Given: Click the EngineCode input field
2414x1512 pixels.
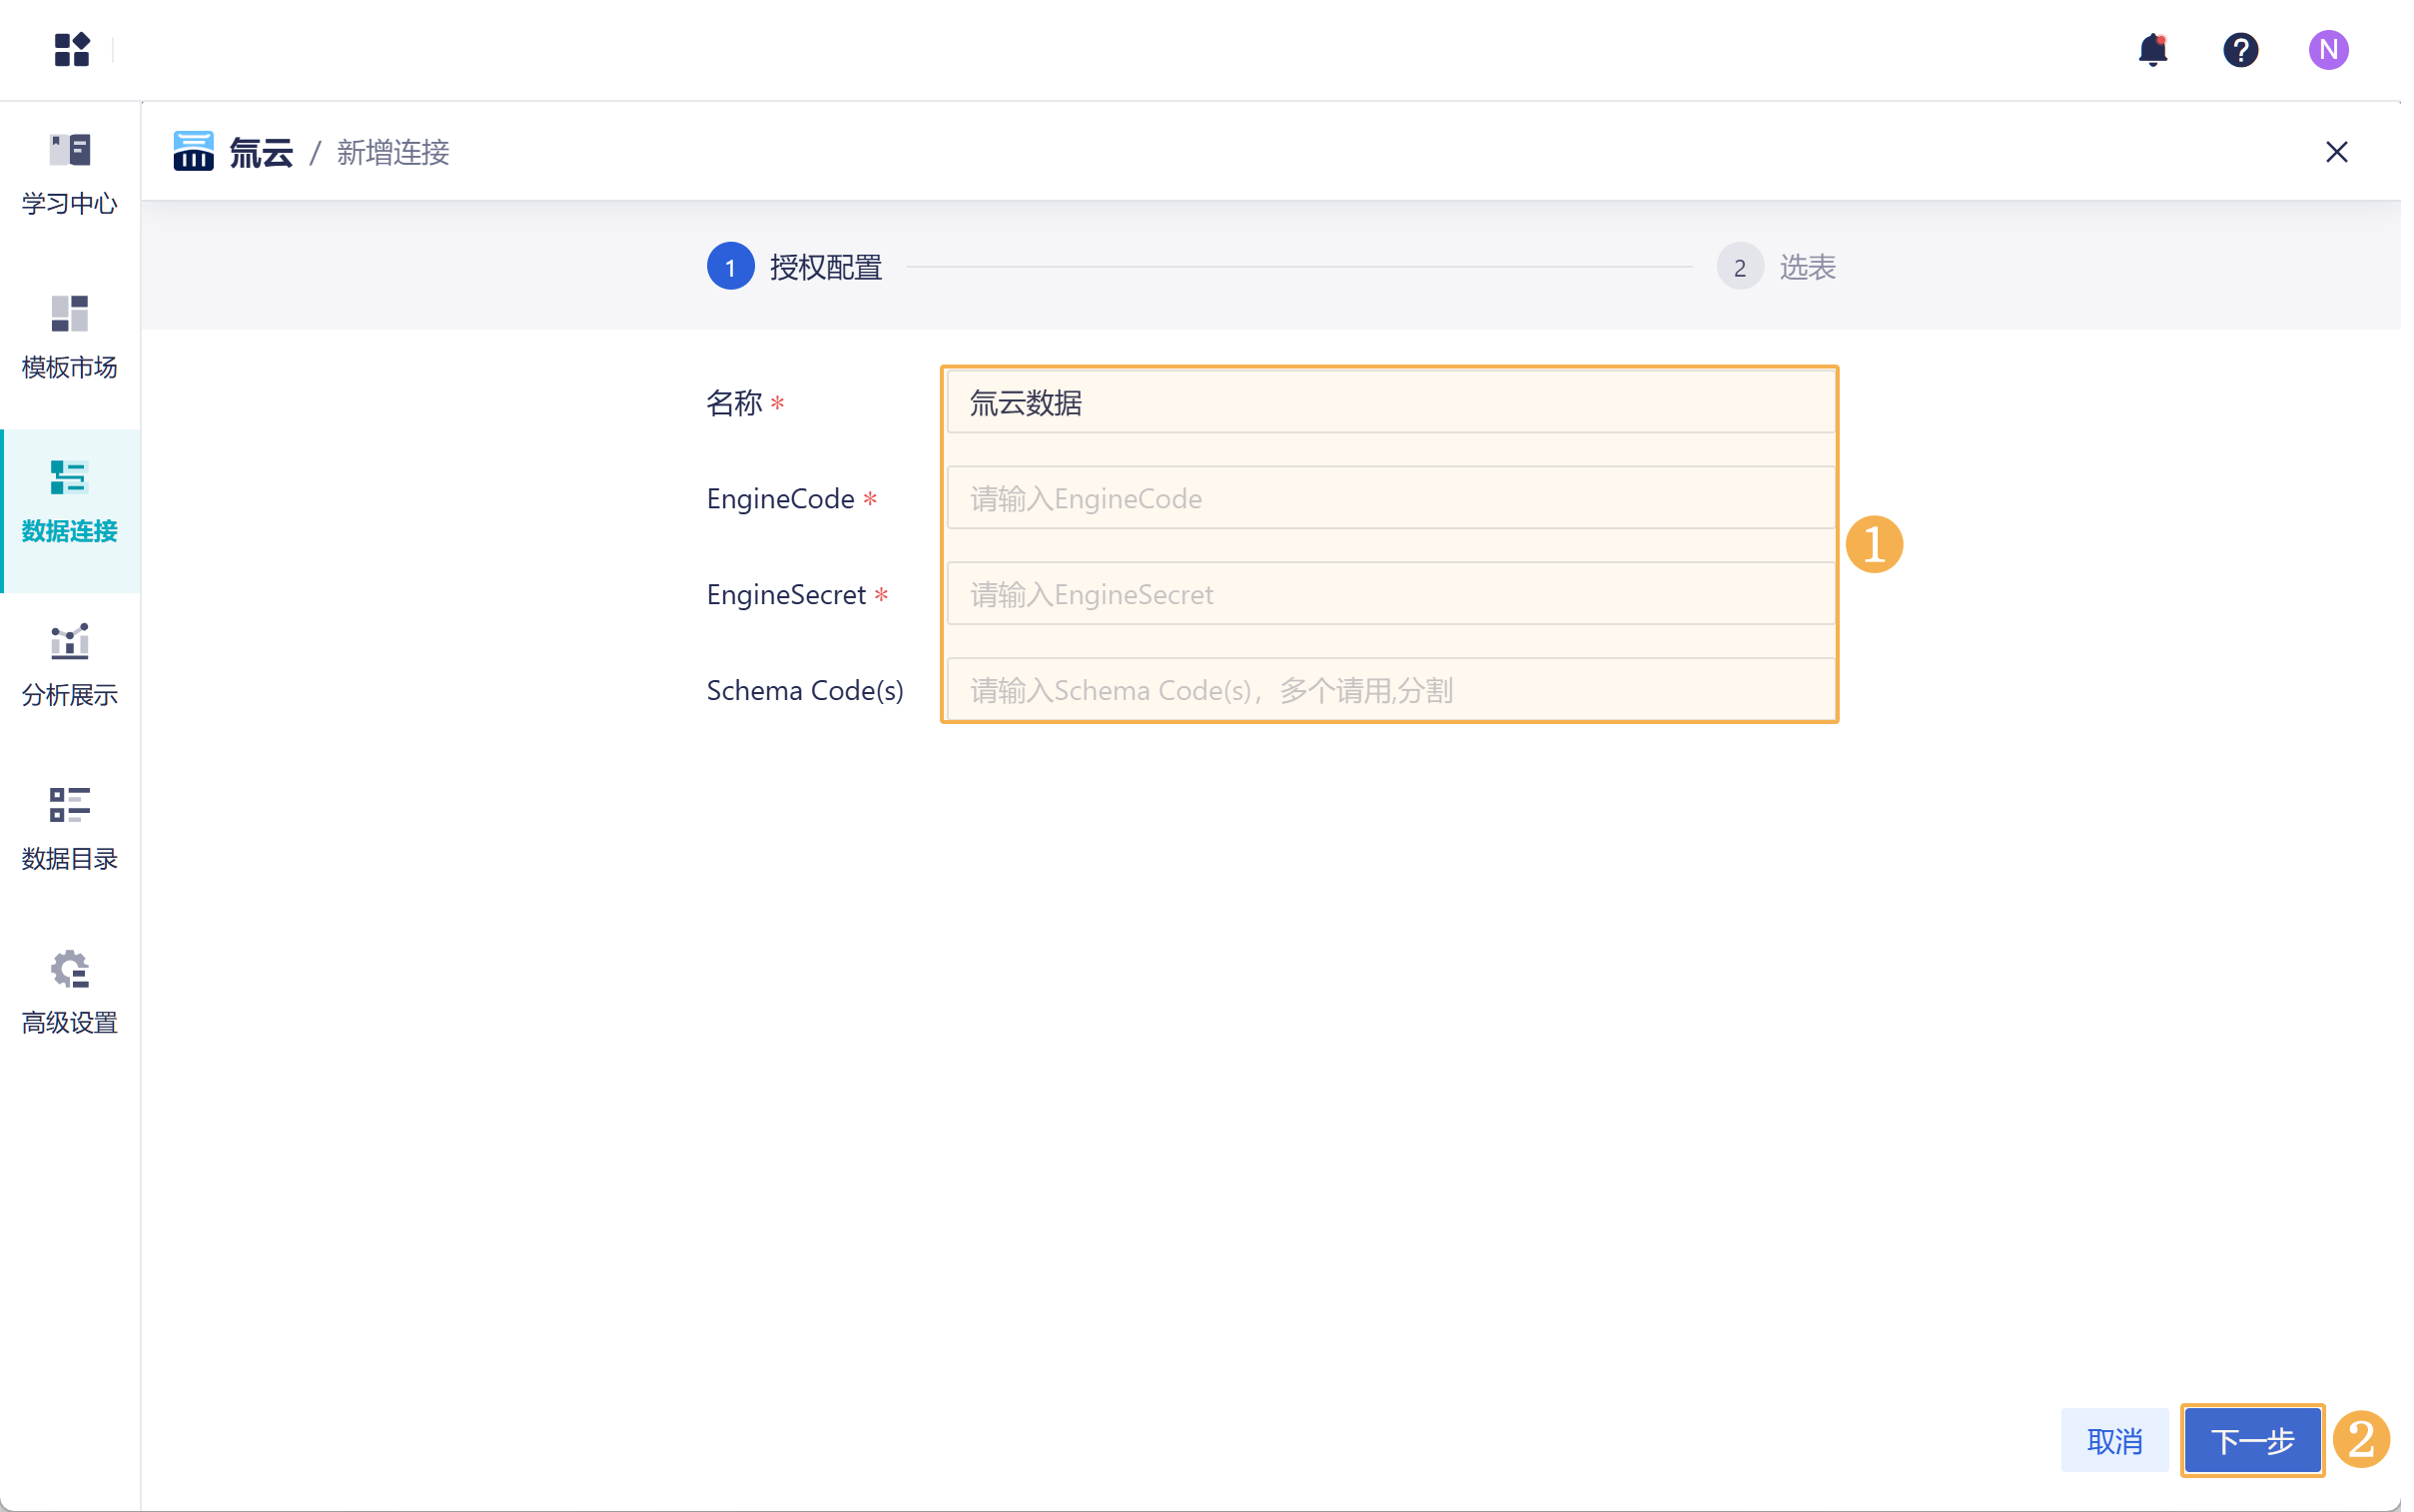Looking at the screenshot, I should [1390, 498].
